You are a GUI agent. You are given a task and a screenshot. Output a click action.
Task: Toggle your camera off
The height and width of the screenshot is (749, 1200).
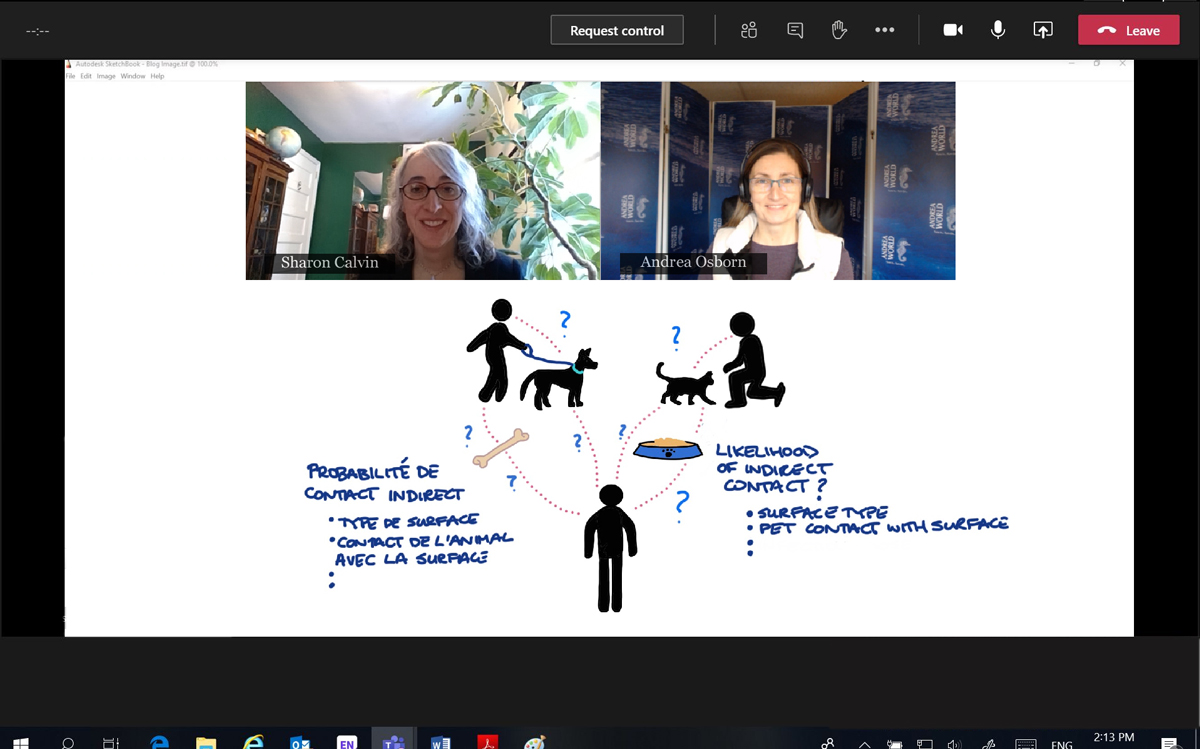point(952,30)
